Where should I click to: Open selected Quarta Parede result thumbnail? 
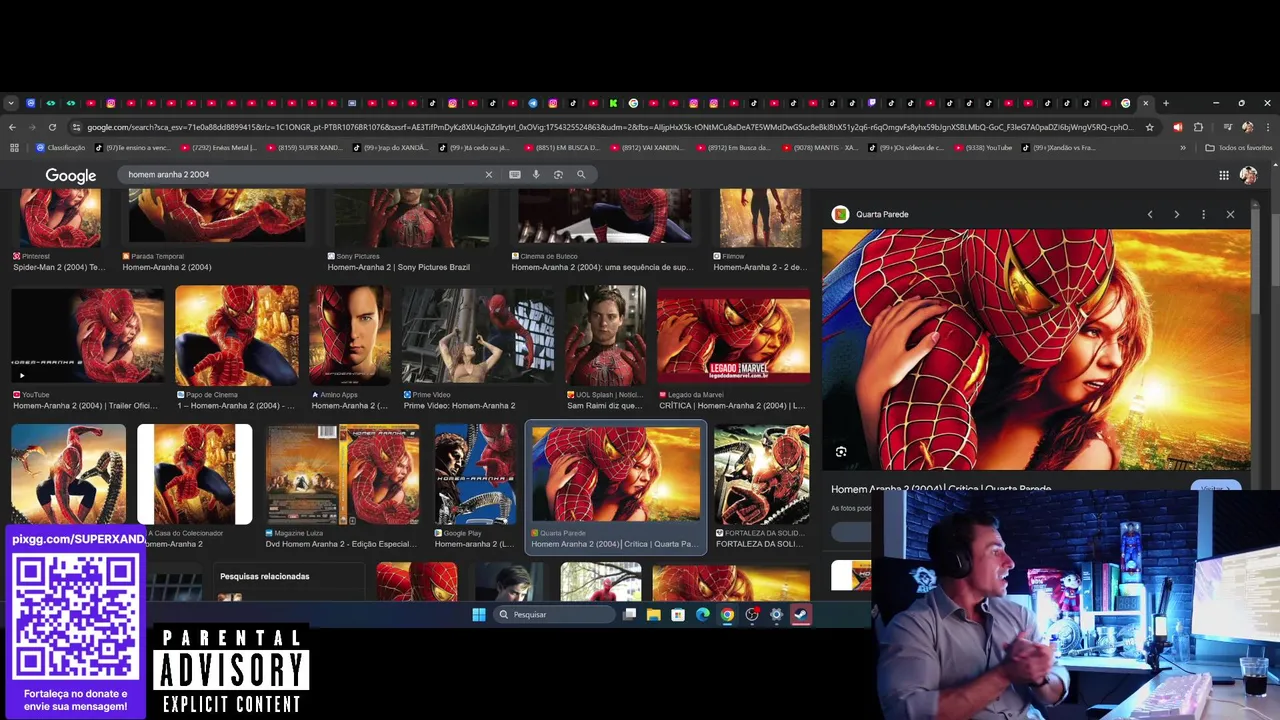tap(616, 474)
